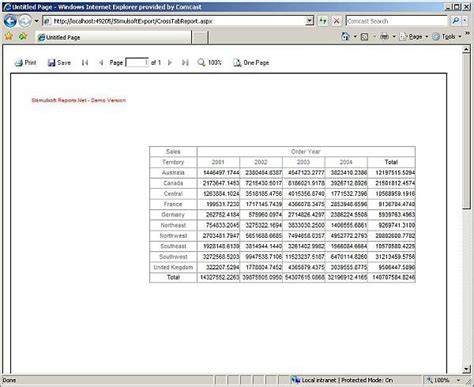
Task: Go to the first report page
Action: [x=85, y=62]
